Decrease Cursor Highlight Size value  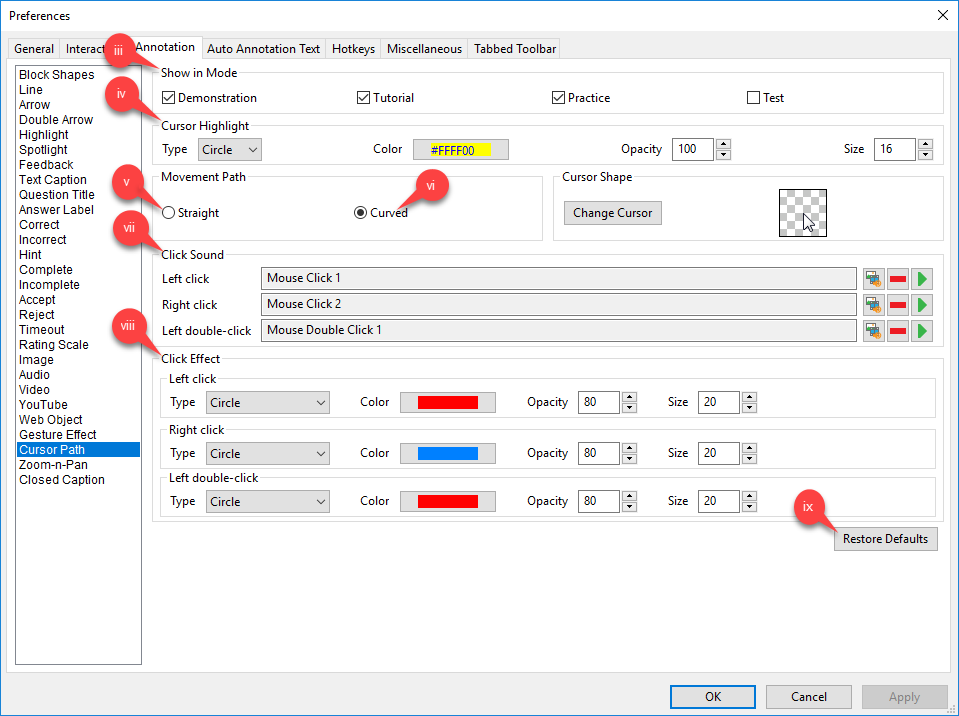pyautogui.click(x=925, y=155)
